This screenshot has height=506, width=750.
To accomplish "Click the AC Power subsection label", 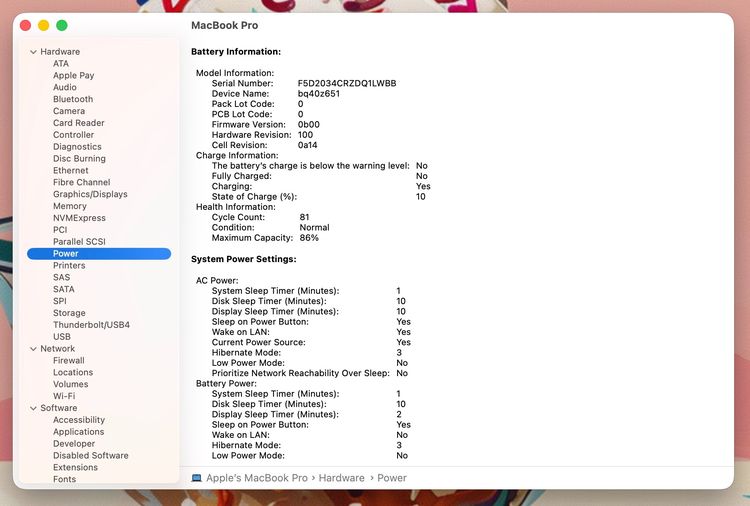I will [217, 281].
